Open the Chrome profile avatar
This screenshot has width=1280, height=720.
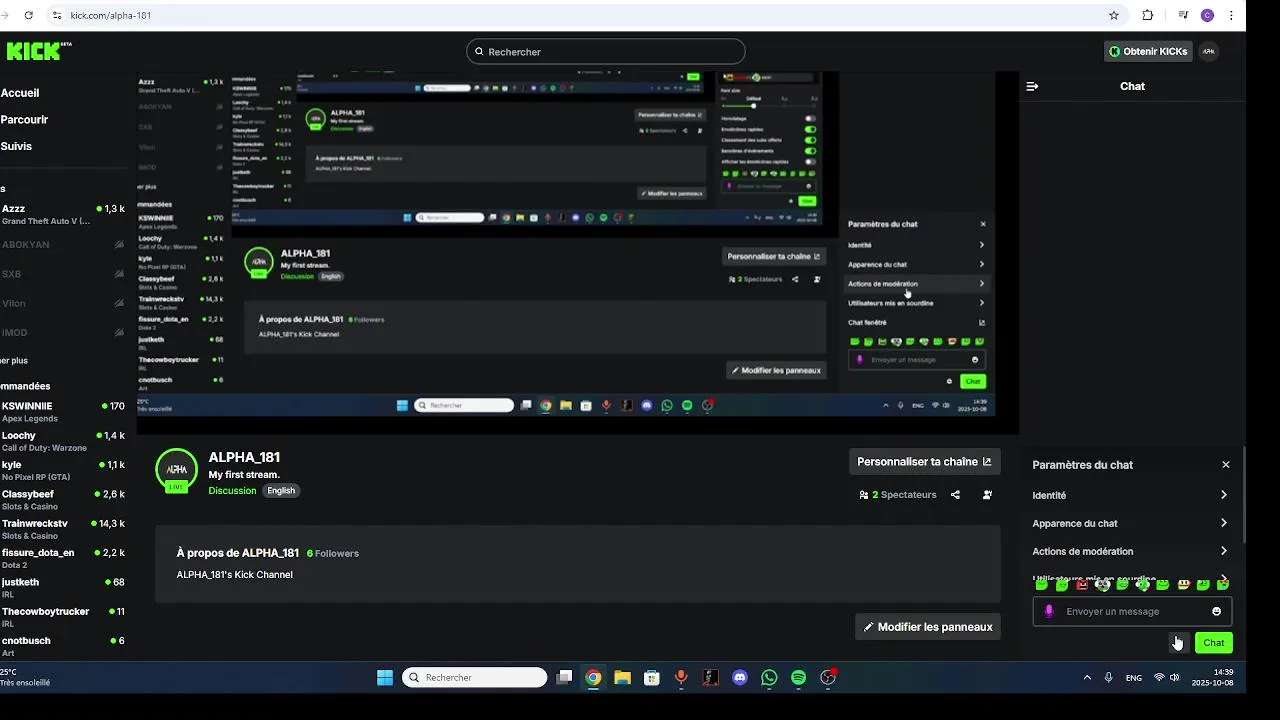(1208, 15)
